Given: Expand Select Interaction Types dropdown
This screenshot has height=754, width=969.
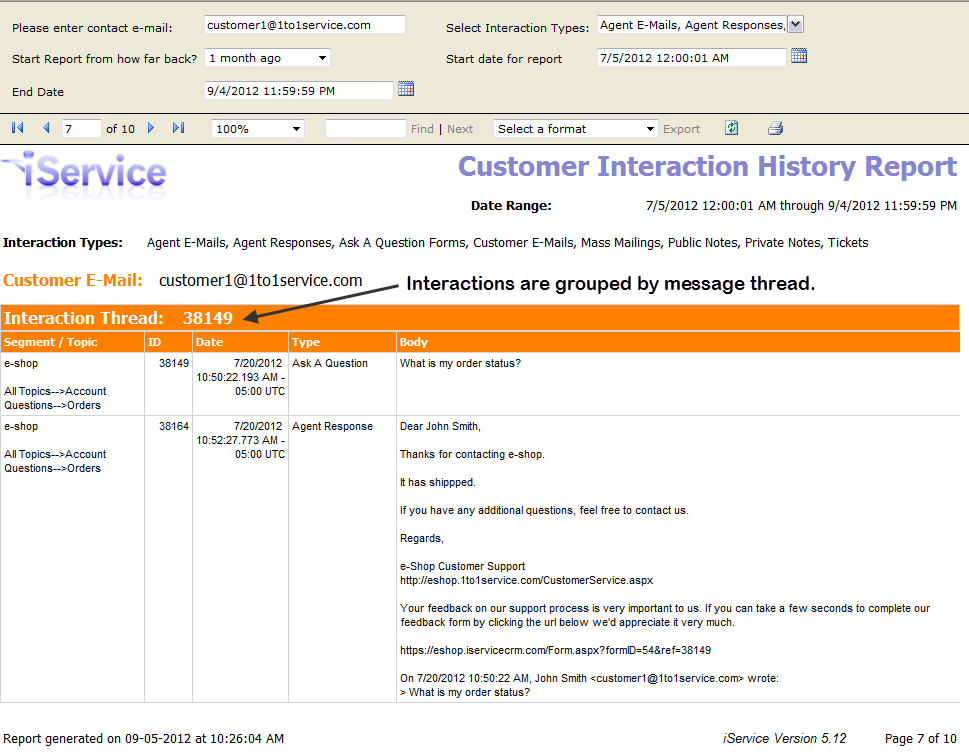Looking at the screenshot, I should tap(795, 25).
